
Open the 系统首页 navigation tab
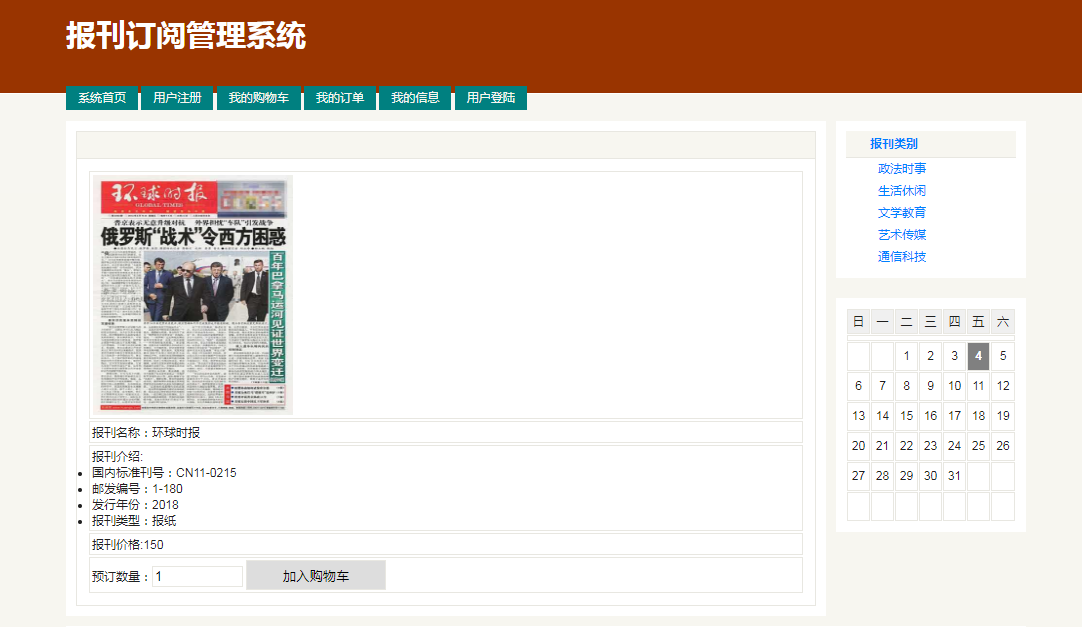(102, 98)
